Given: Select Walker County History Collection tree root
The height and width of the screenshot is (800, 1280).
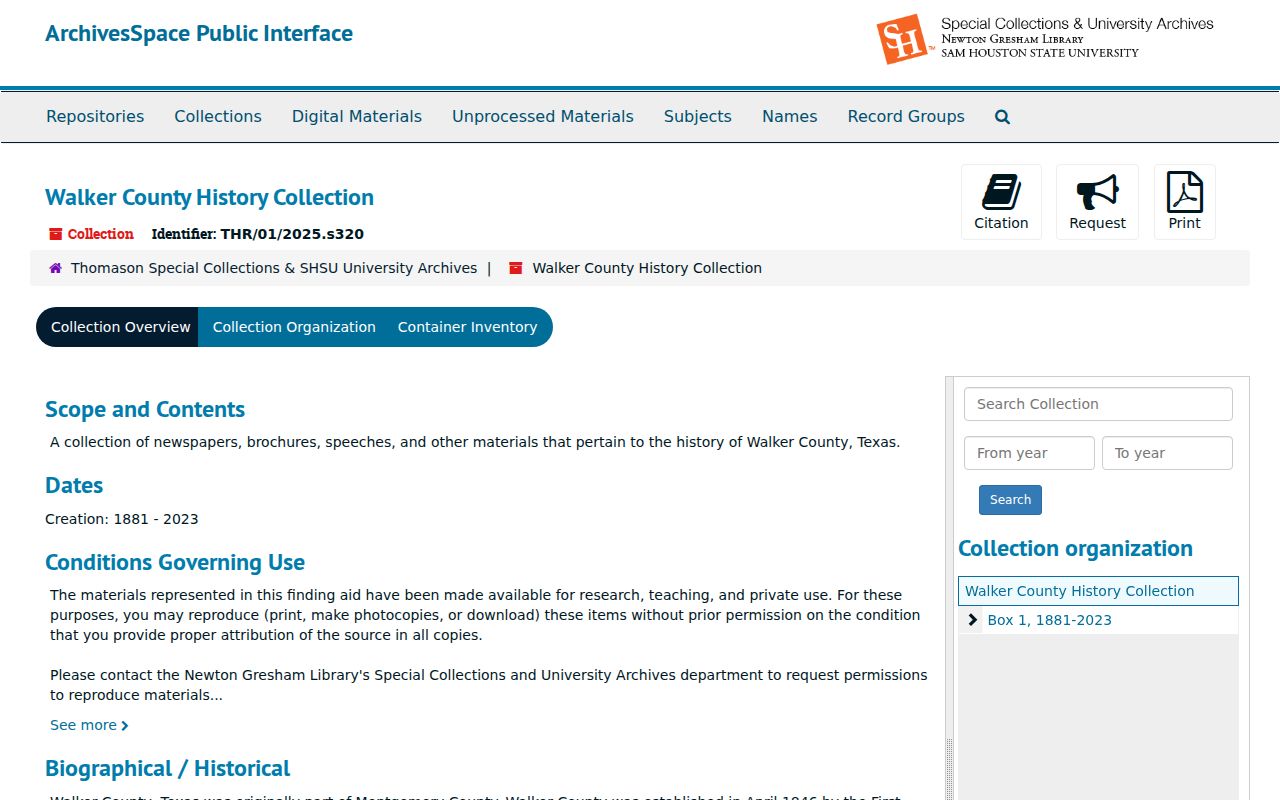Looking at the screenshot, I should point(1098,591).
